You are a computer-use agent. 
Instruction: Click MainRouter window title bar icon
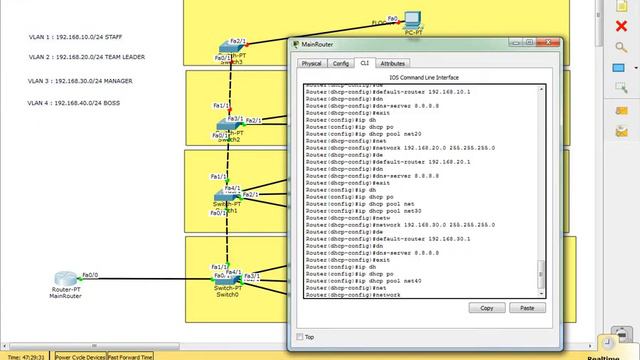point(296,44)
